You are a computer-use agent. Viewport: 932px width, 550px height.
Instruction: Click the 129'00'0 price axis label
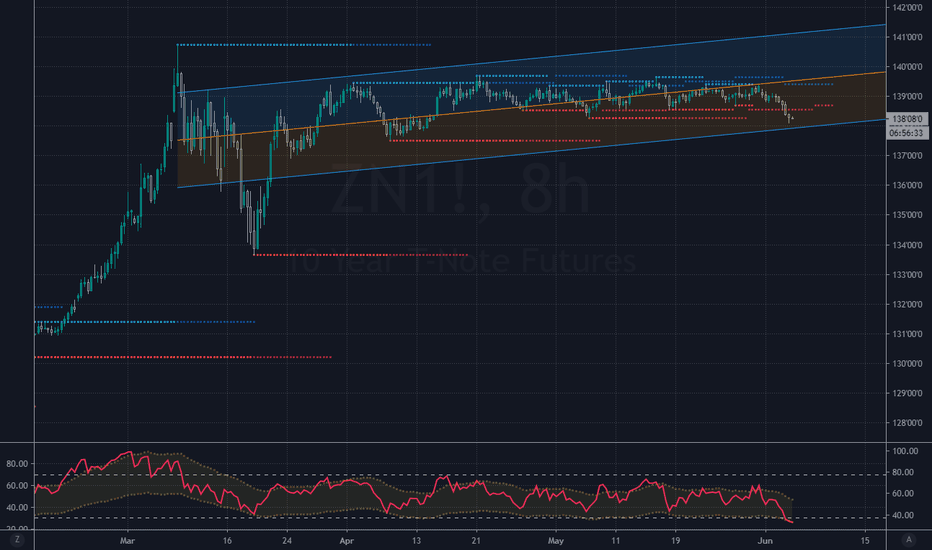pyautogui.click(x=907, y=393)
